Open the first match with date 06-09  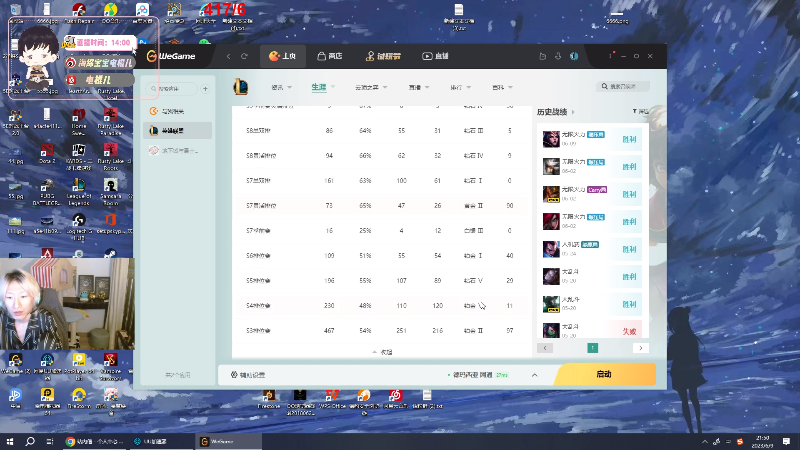(592, 139)
